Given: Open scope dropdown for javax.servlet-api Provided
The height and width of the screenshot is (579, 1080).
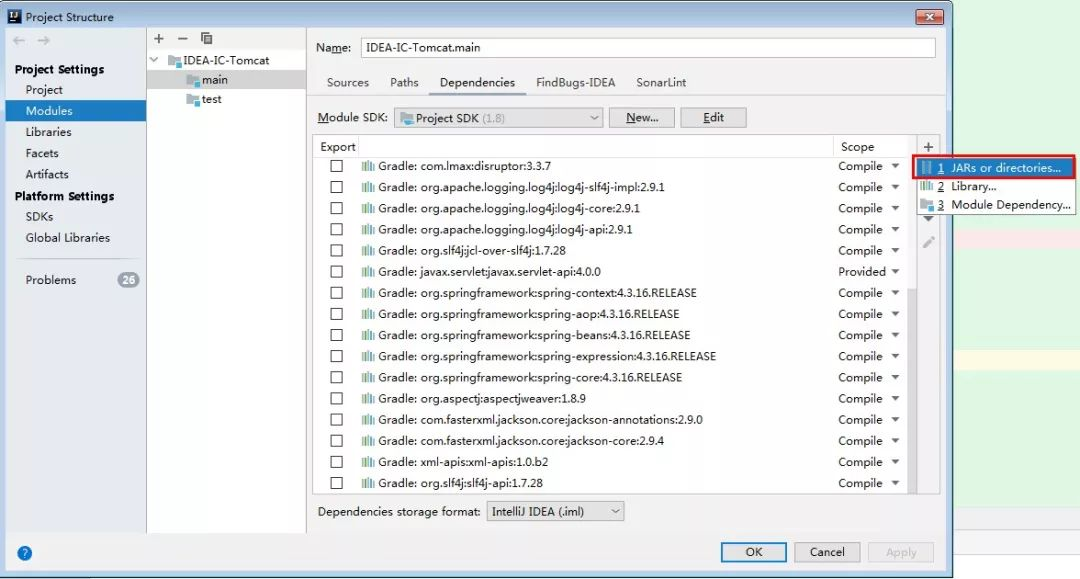Looking at the screenshot, I should coord(895,271).
